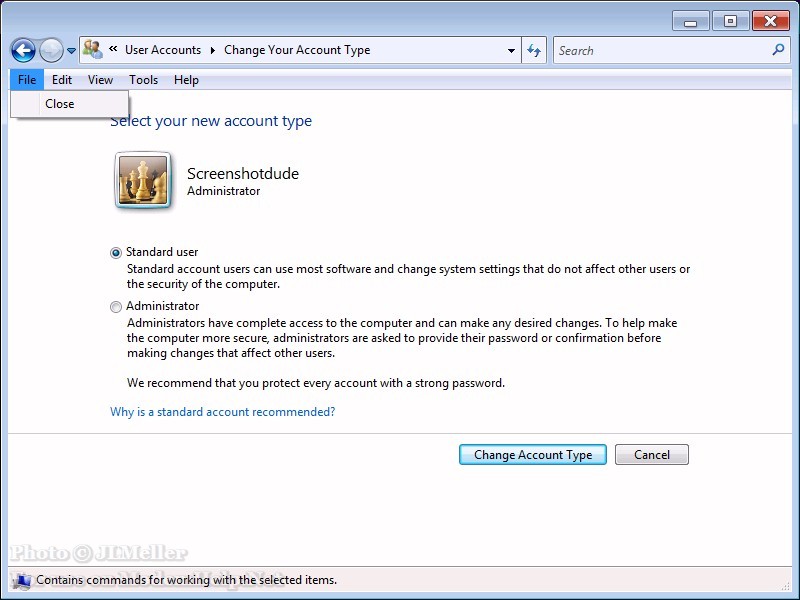Screen dimensions: 800x600
Task: Close the window with the red X
Action: [770, 21]
